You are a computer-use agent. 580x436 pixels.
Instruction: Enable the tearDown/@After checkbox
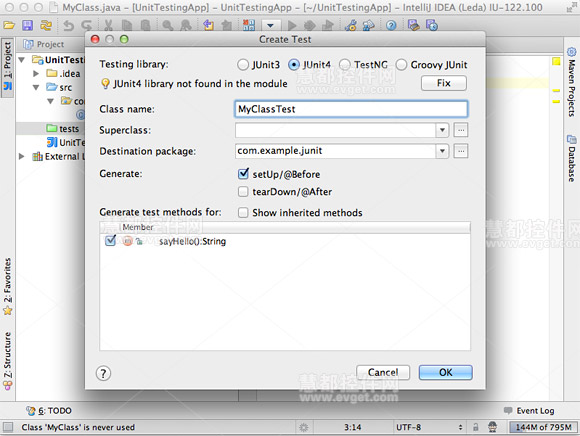coord(243,192)
